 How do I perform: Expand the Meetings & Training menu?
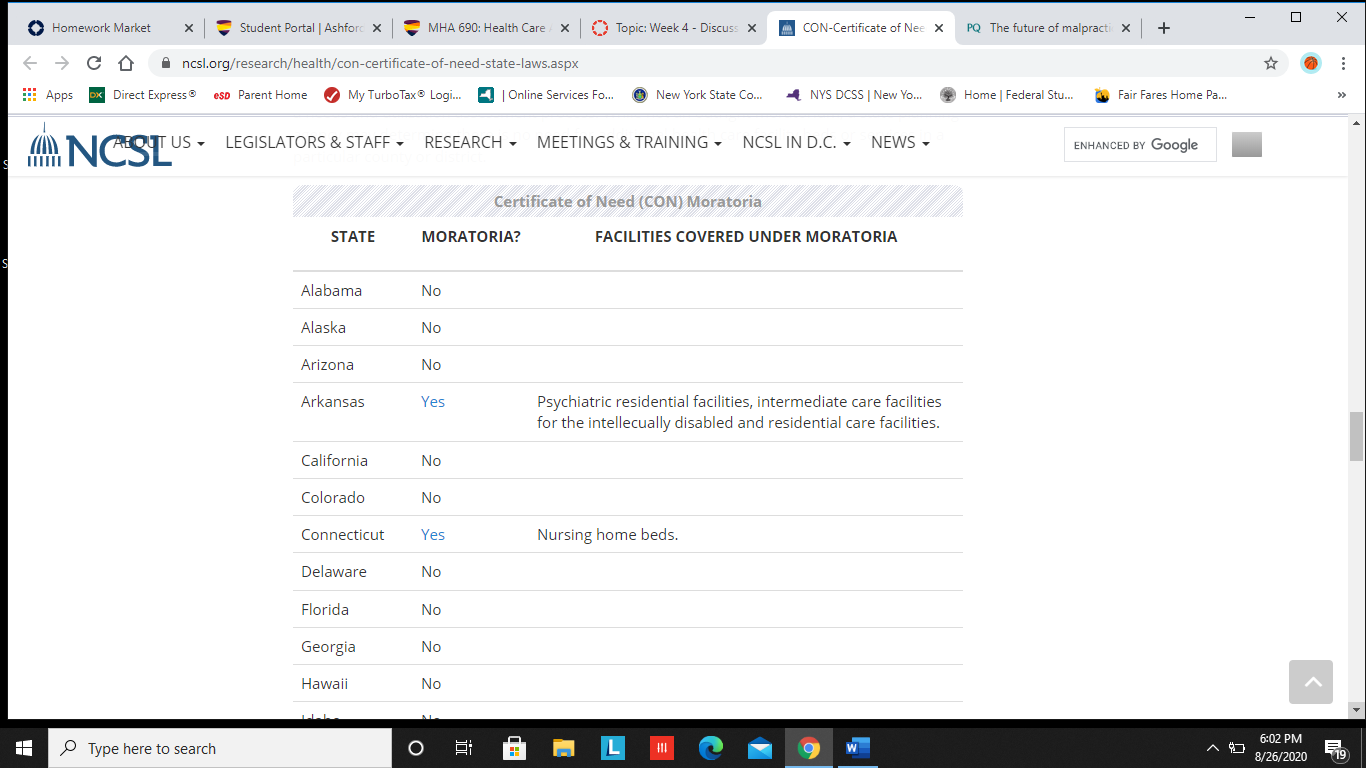629,143
